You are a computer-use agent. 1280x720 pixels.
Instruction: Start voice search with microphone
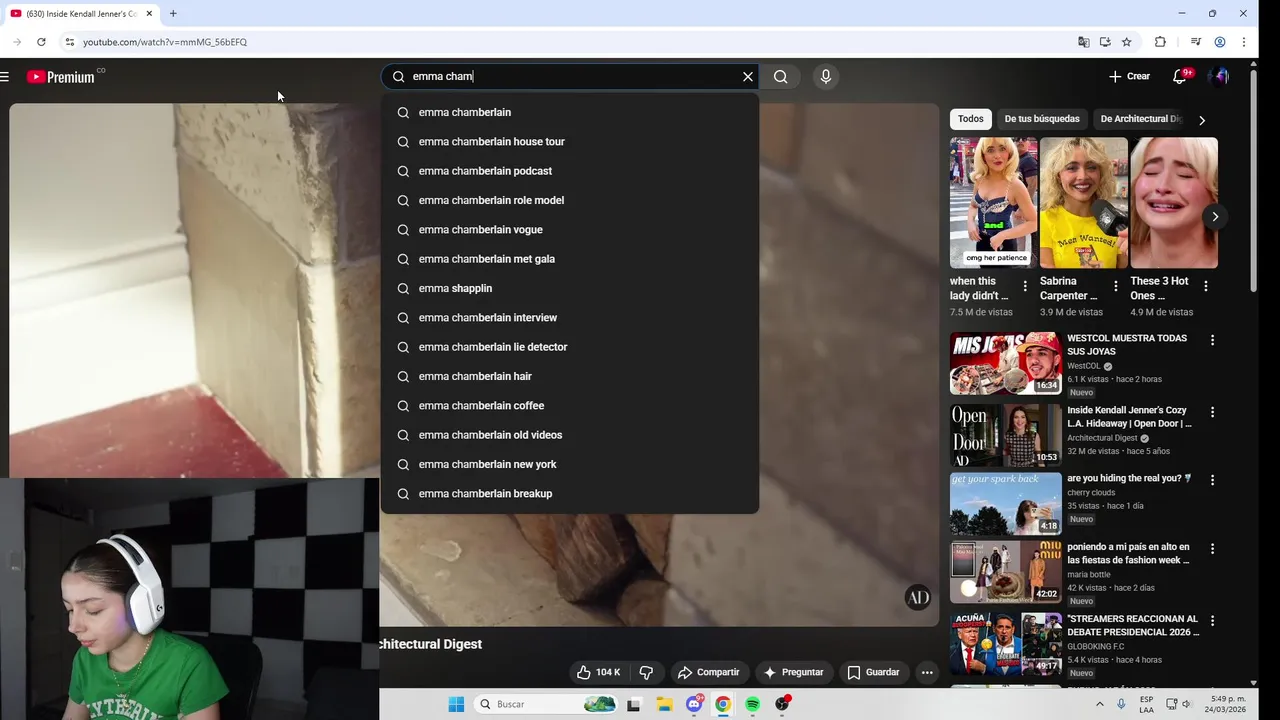(825, 76)
